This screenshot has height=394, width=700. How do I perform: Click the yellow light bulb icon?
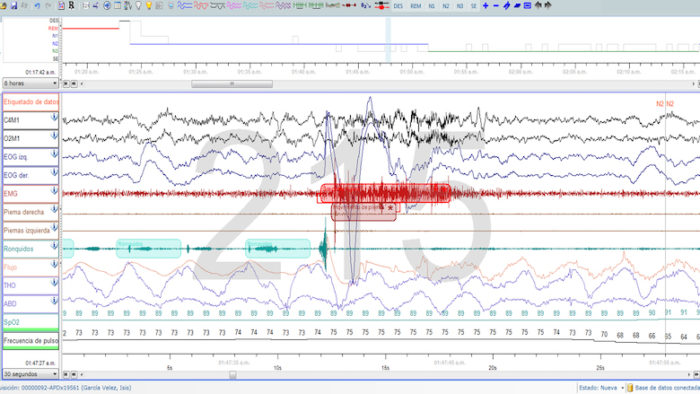pos(149,5)
